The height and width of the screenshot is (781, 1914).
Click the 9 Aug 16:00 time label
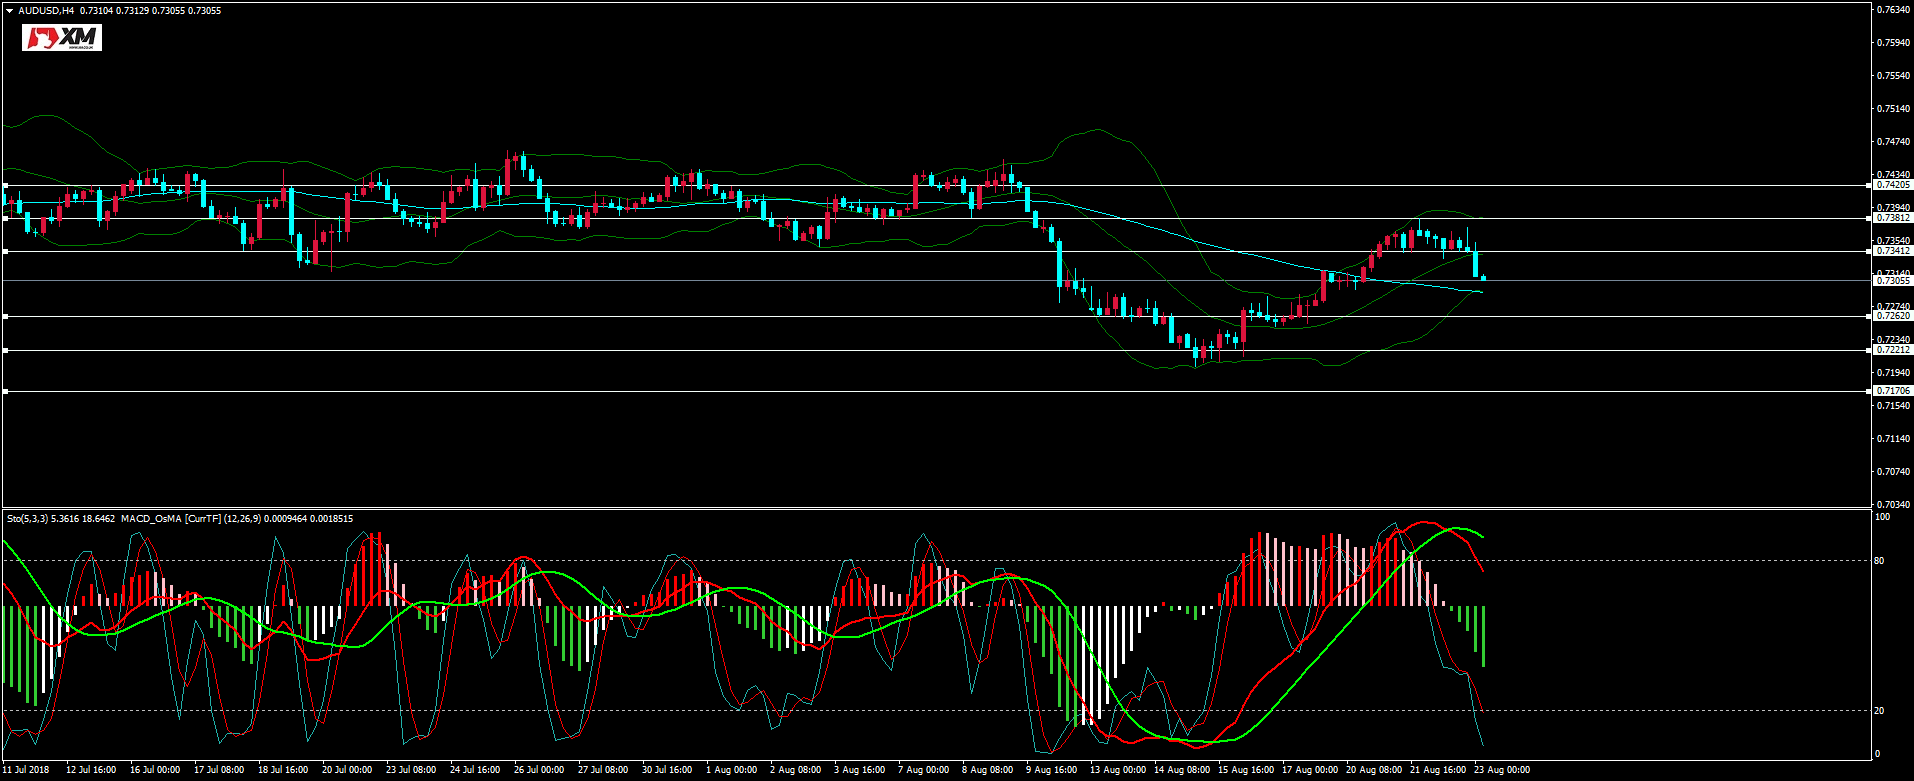(1051, 770)
